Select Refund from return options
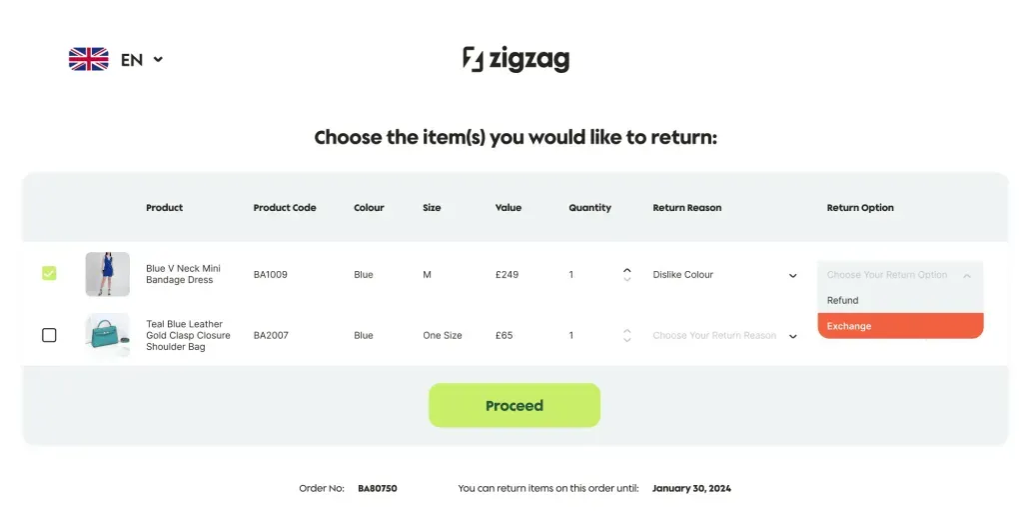 click(900, 300)
